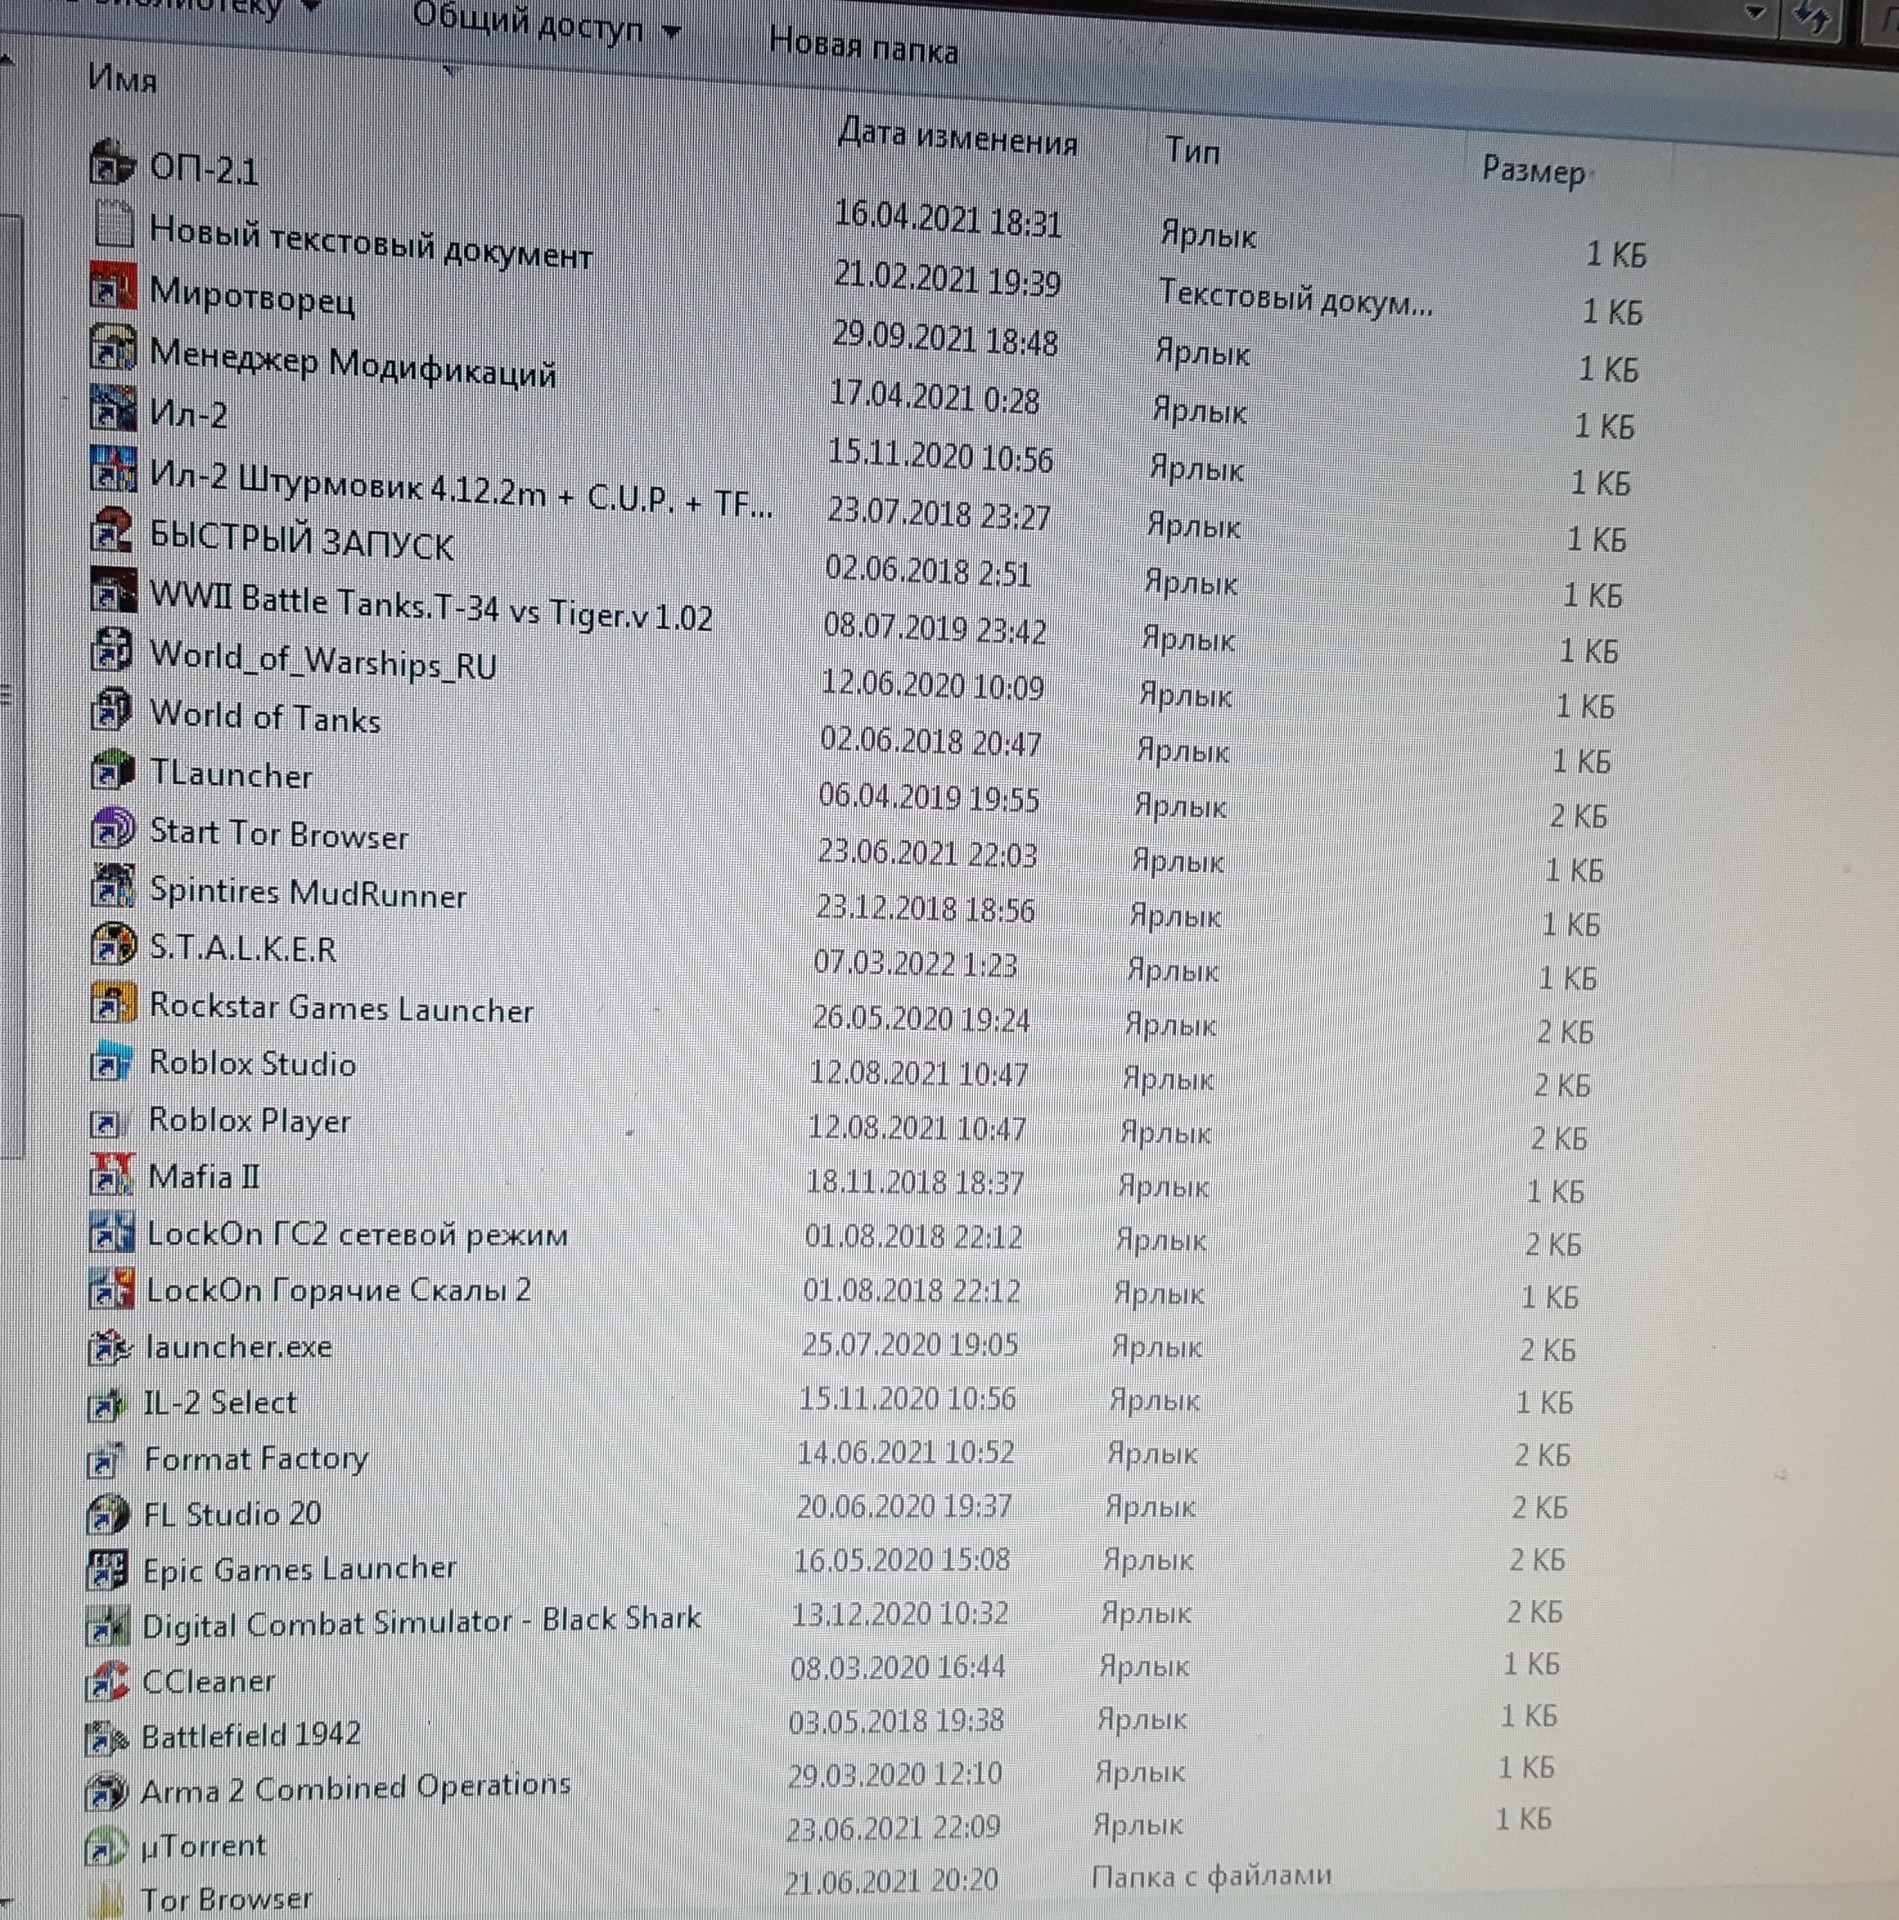Click the S.T.A.L.K.E.R radiation icon
This screenshot has width=1899, height=1920.
112,943
